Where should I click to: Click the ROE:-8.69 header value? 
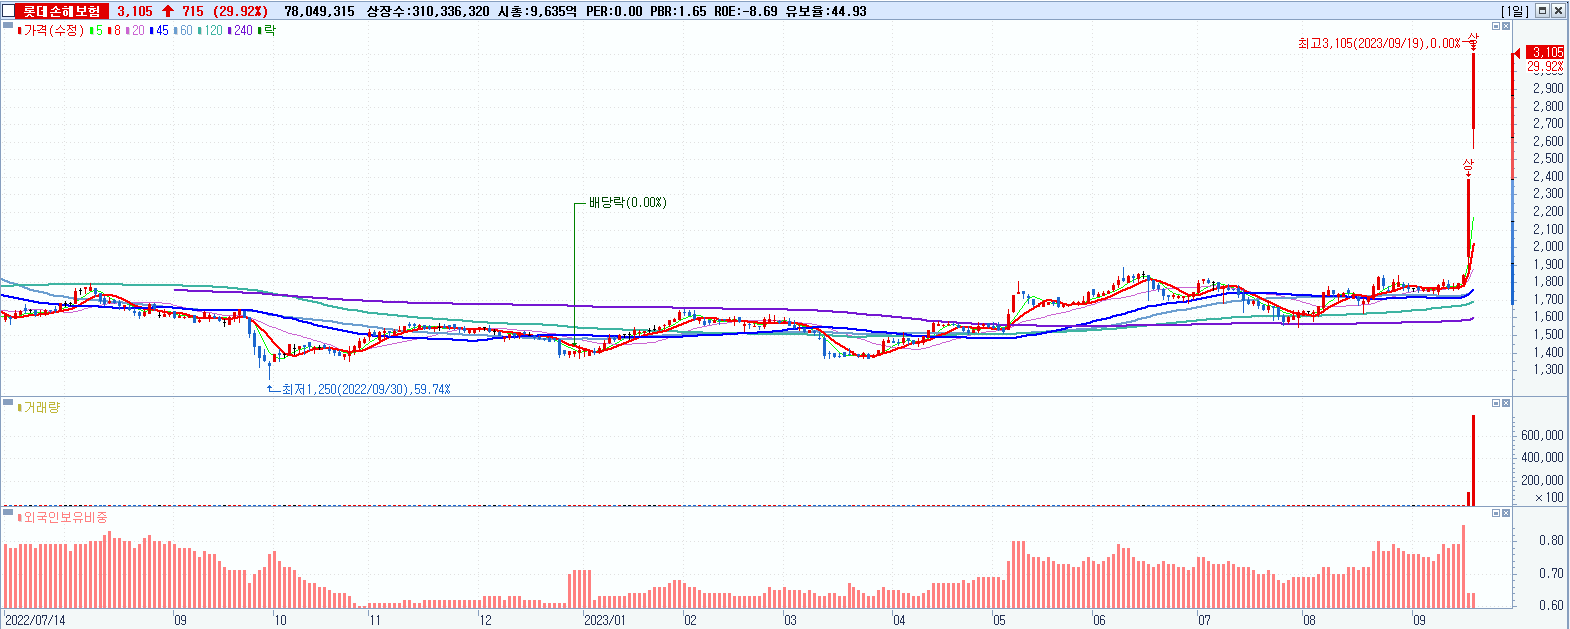(746, 11)
